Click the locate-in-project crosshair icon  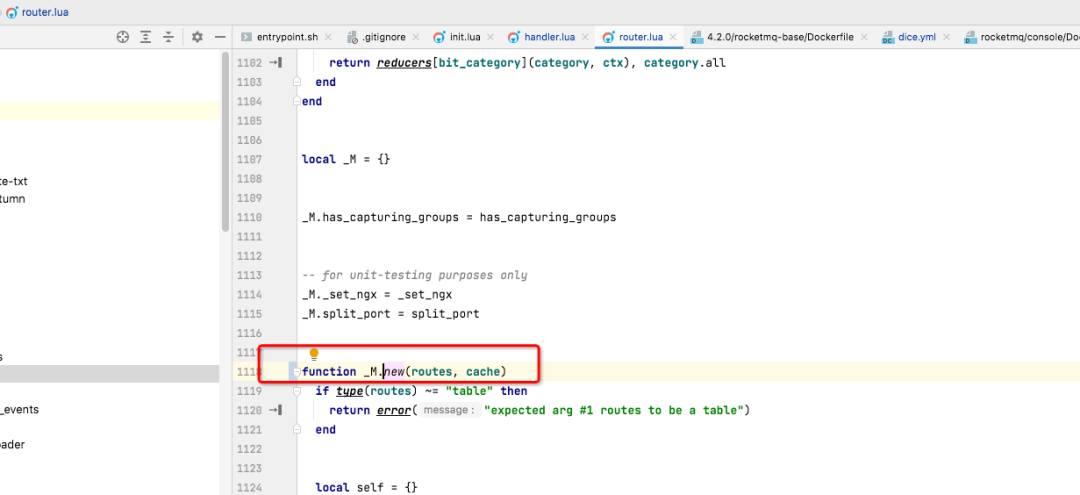click(123, 37)
